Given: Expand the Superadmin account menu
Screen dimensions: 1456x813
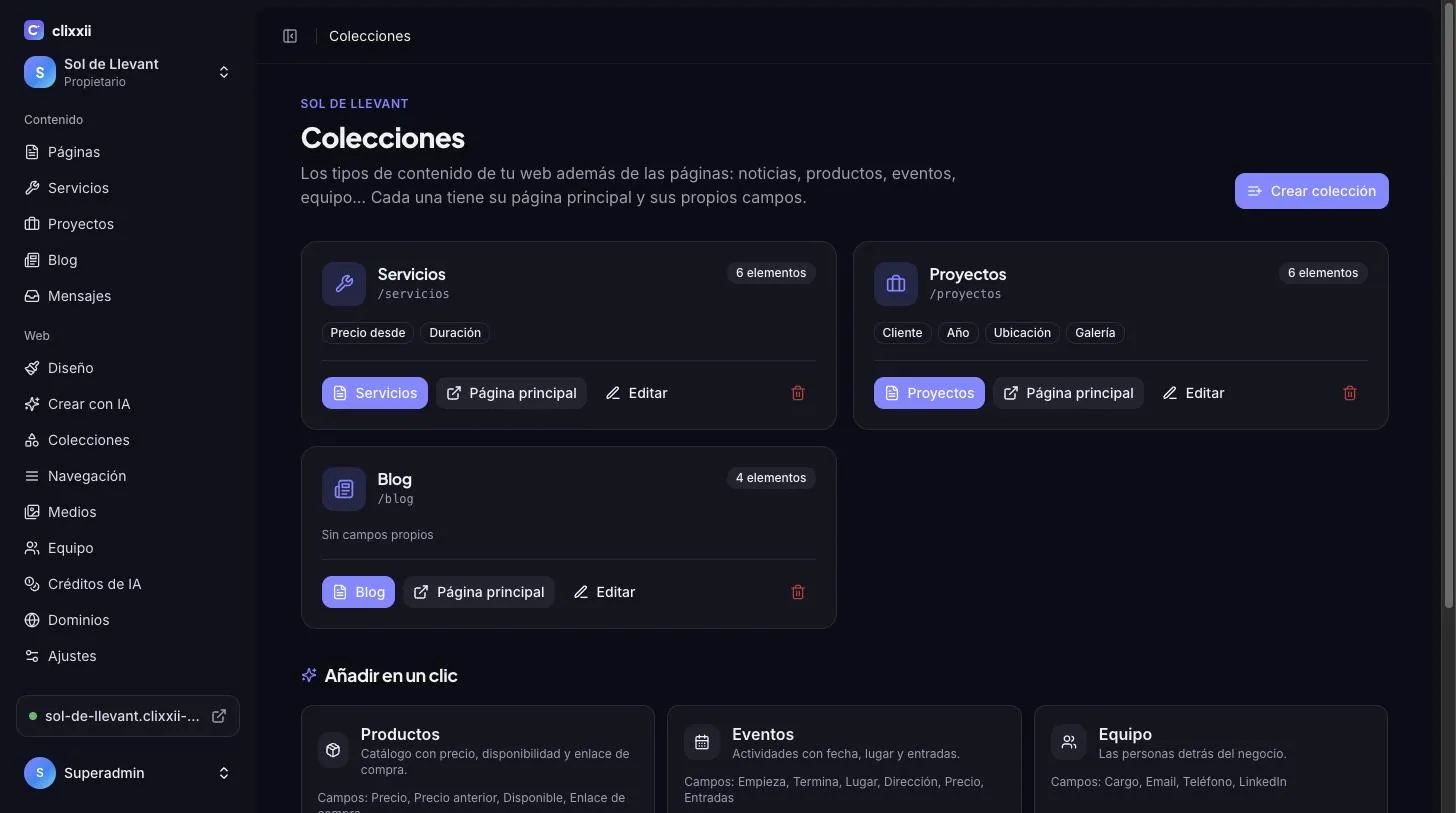Looking at the screenshot, I should pyautogui.click(x=224, y=773).
